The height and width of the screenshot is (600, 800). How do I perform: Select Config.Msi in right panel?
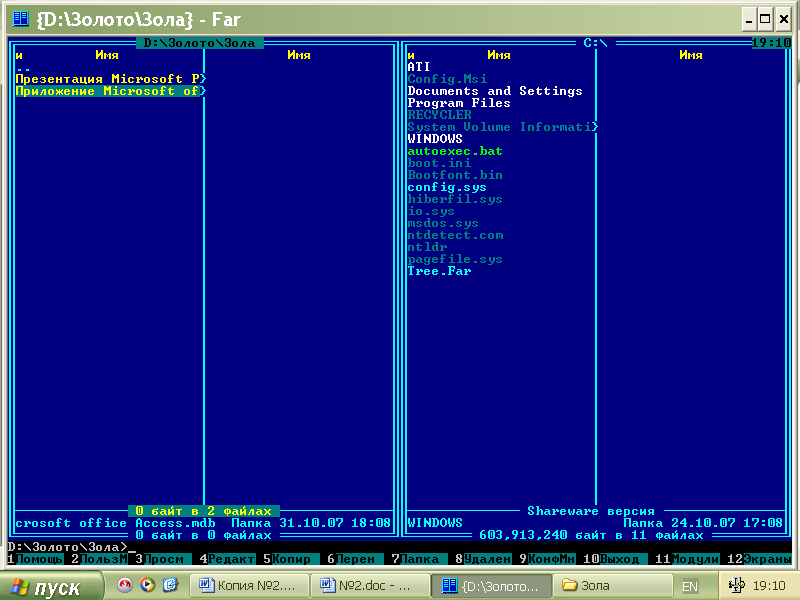pyautogui.click(x=447, y=79)
